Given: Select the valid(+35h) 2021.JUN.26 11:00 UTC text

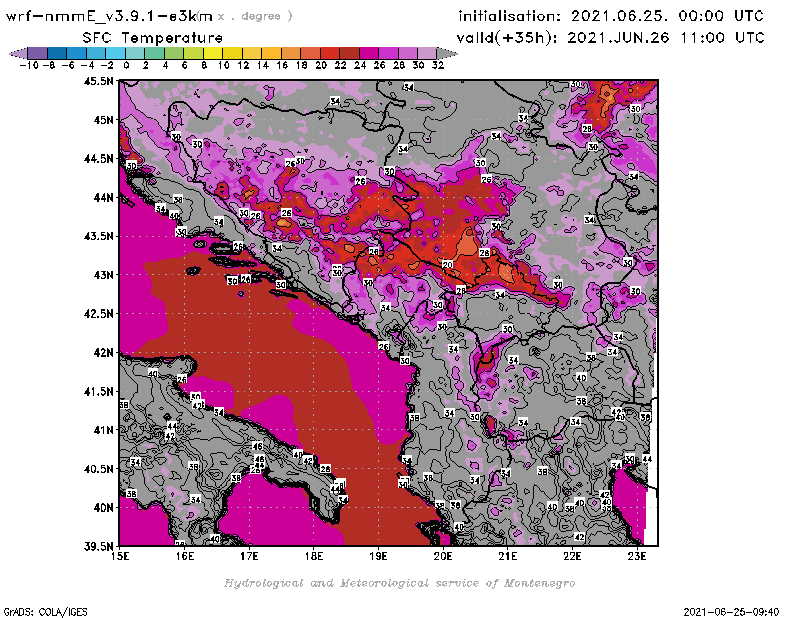Looking at the screenshot, I should coord(610,38).
